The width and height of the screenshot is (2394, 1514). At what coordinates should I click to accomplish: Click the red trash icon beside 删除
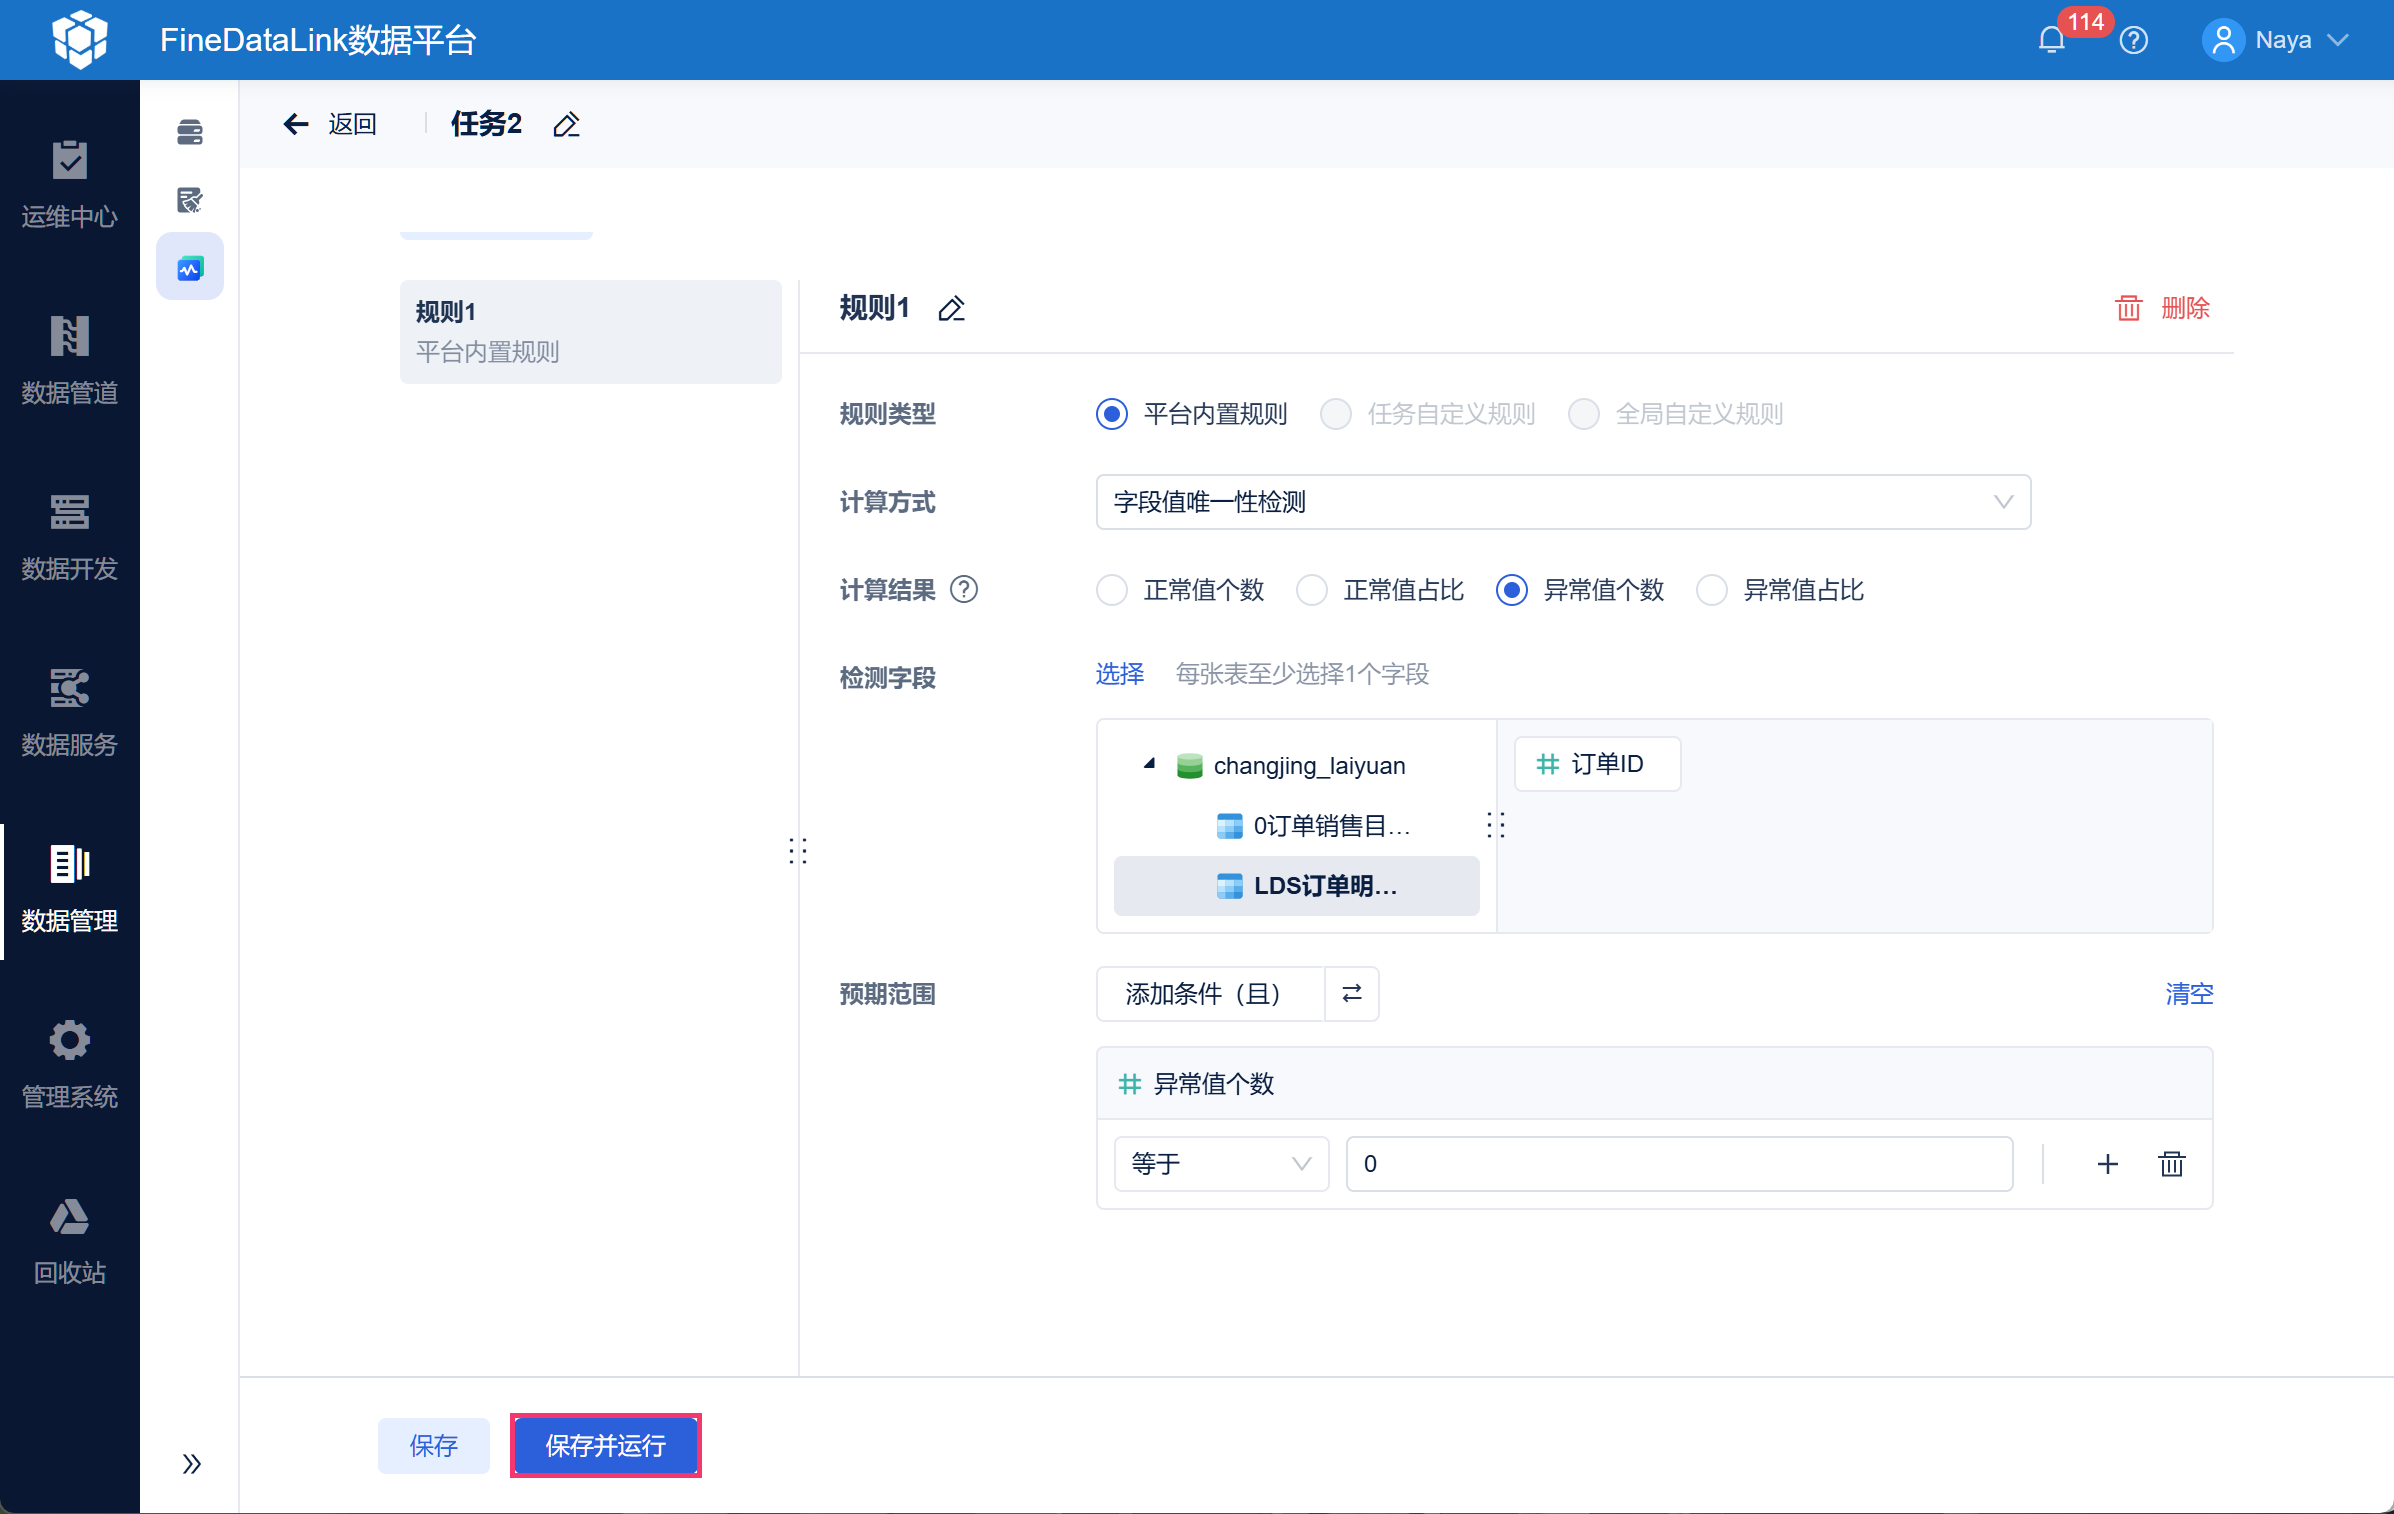click(x=2128, y=308)
